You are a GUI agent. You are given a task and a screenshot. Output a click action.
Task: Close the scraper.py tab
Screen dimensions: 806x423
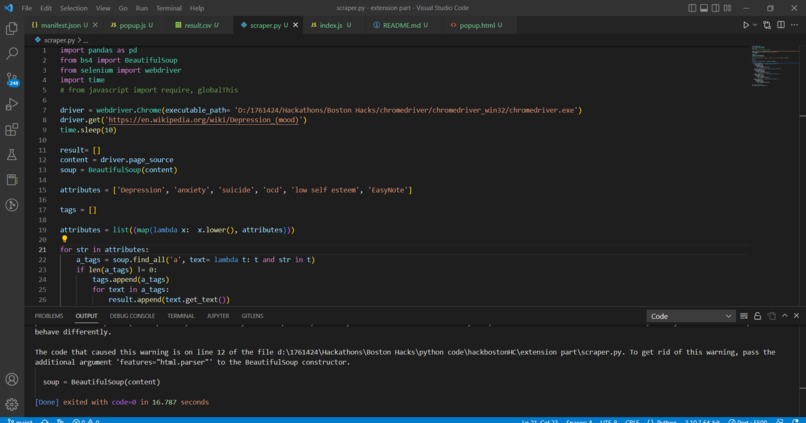[296, 25]
